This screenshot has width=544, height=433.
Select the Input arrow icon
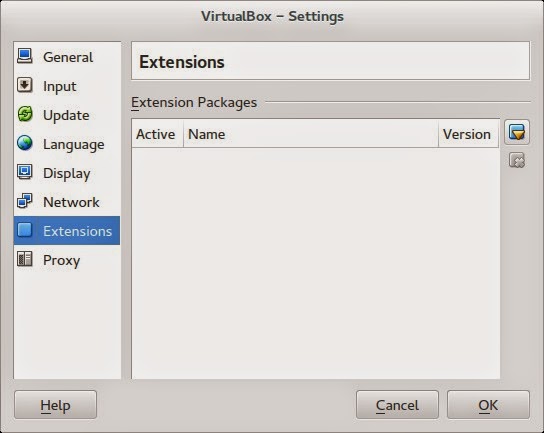(x=25, y=85)
